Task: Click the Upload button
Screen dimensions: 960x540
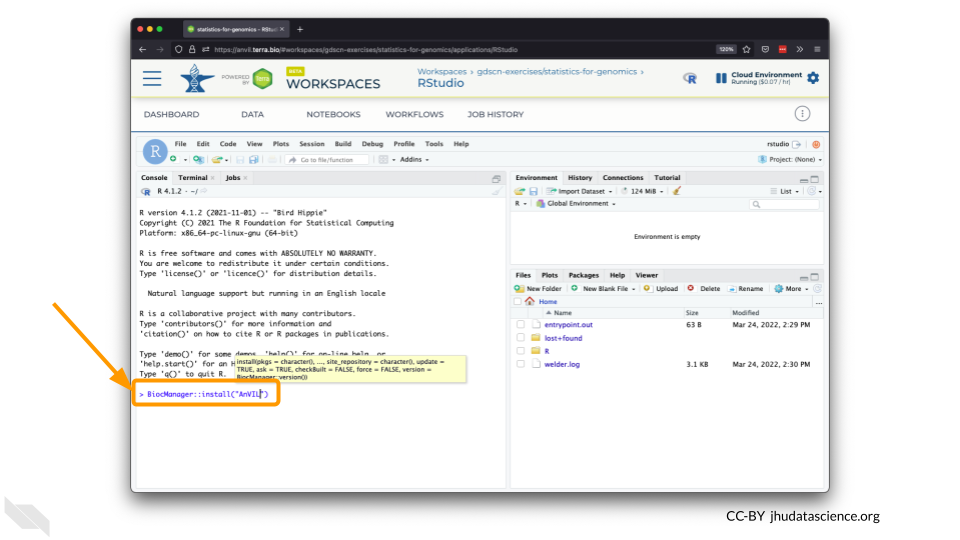Action: [661, 288]
